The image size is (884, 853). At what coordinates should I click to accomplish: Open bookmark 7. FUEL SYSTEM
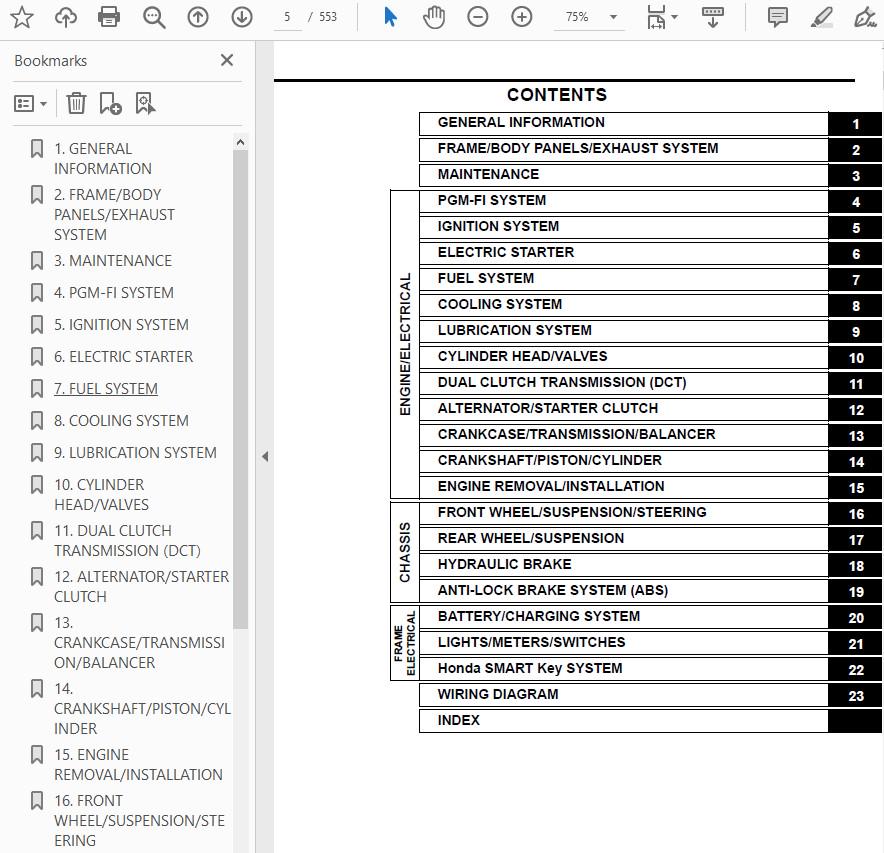(106, 389)
